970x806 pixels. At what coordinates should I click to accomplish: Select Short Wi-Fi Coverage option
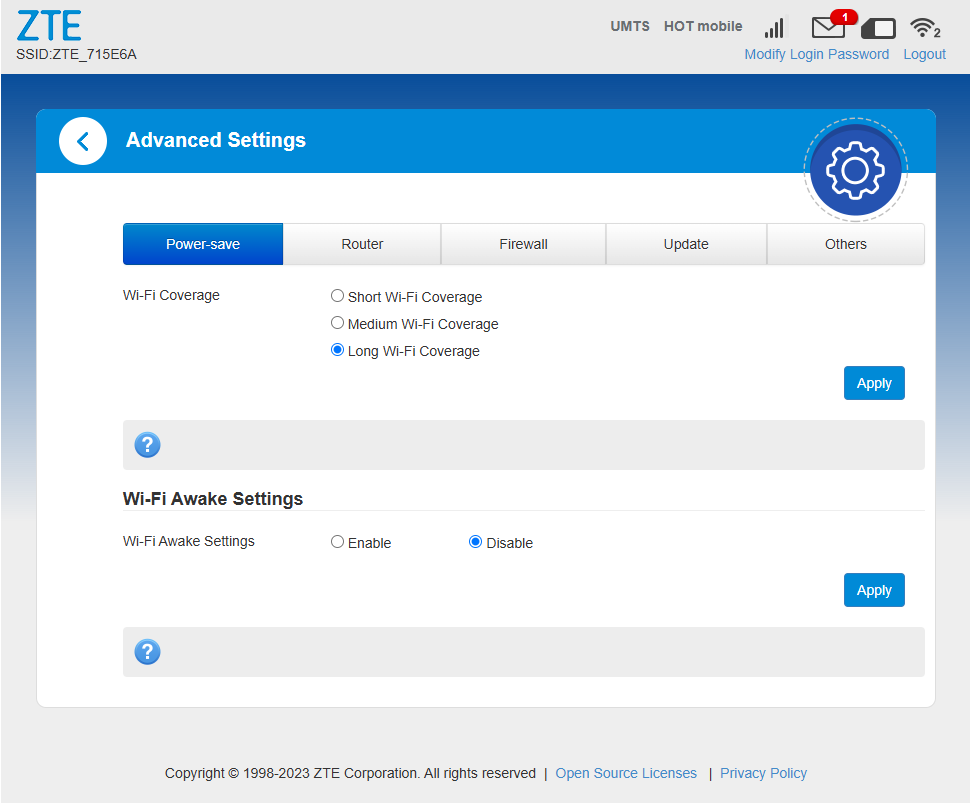click(x=337, y=296)
